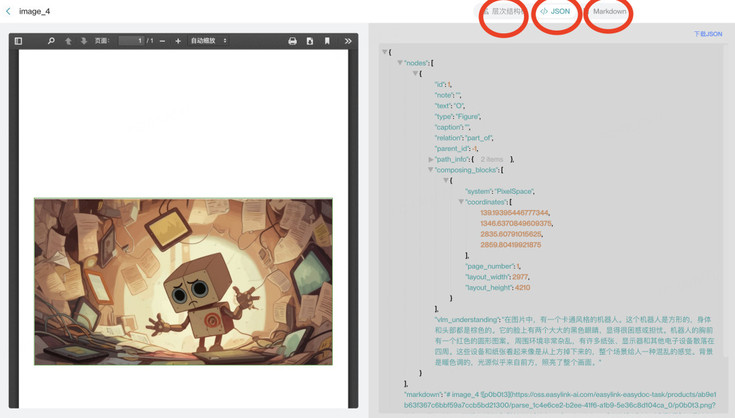
Task: Collapse the "composing_blocks" array
Action: point(431,170)
